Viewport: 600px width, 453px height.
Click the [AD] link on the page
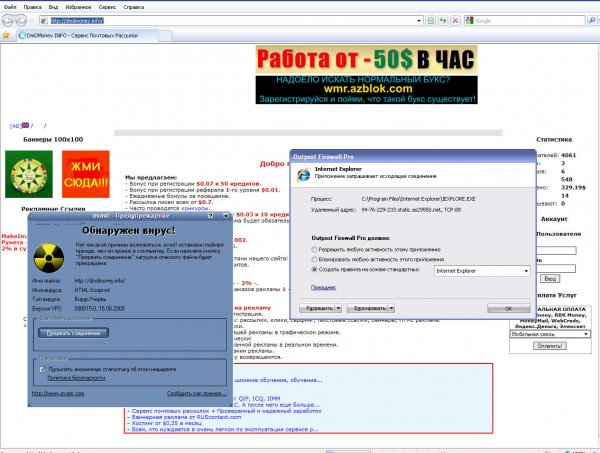[x=16, y=126]
